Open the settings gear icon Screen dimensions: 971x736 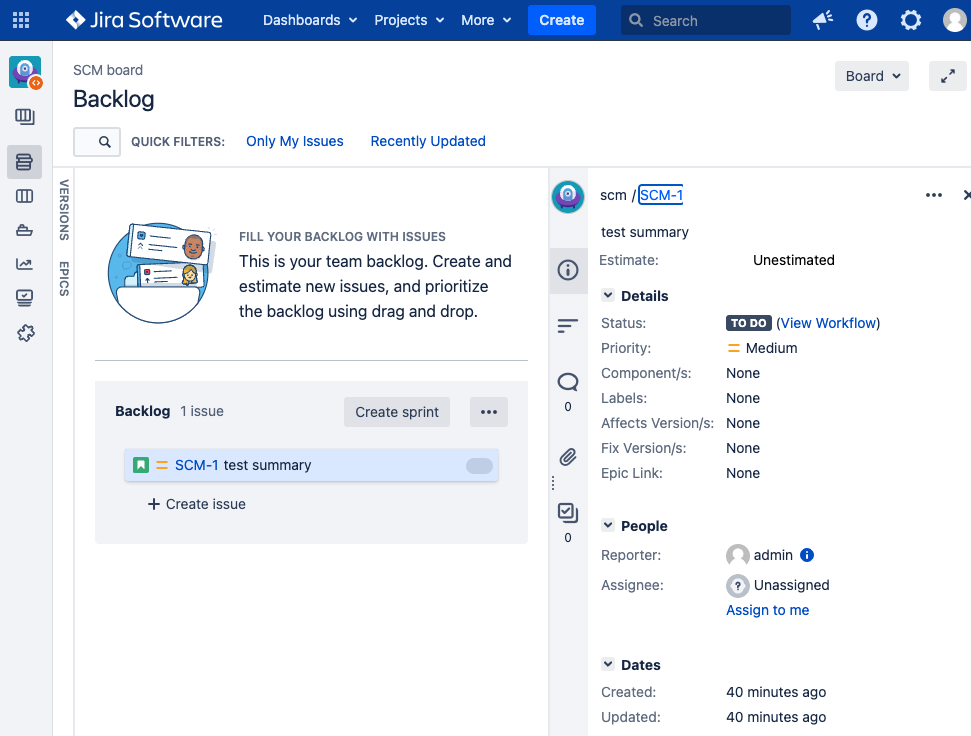pyautogui.click(x=910, y=20)
